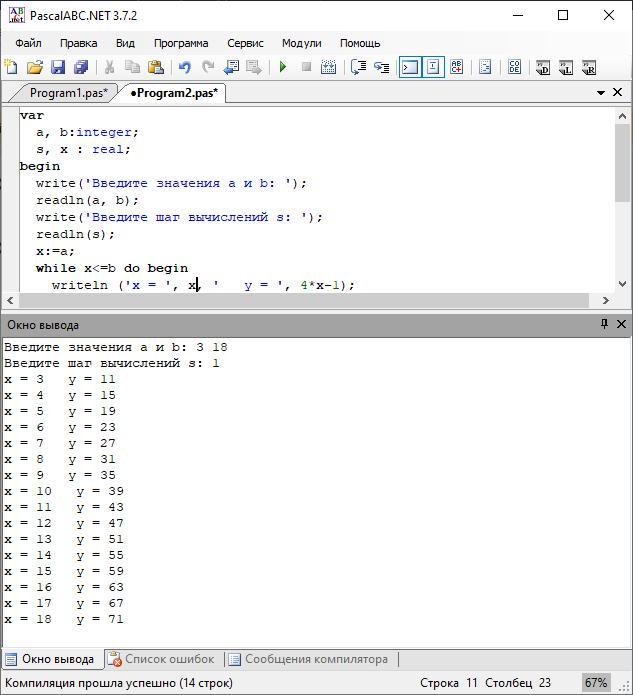
Task: Click the 'x:=a;' code line
Action: (55, 251)
